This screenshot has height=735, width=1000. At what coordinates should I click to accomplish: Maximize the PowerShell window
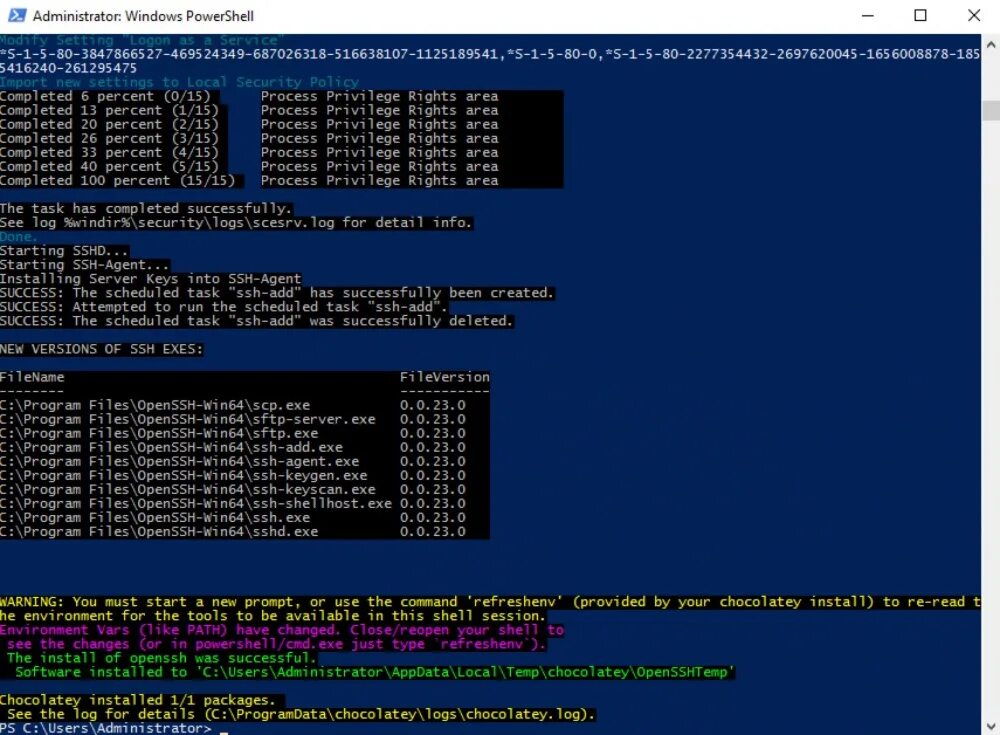920,15
